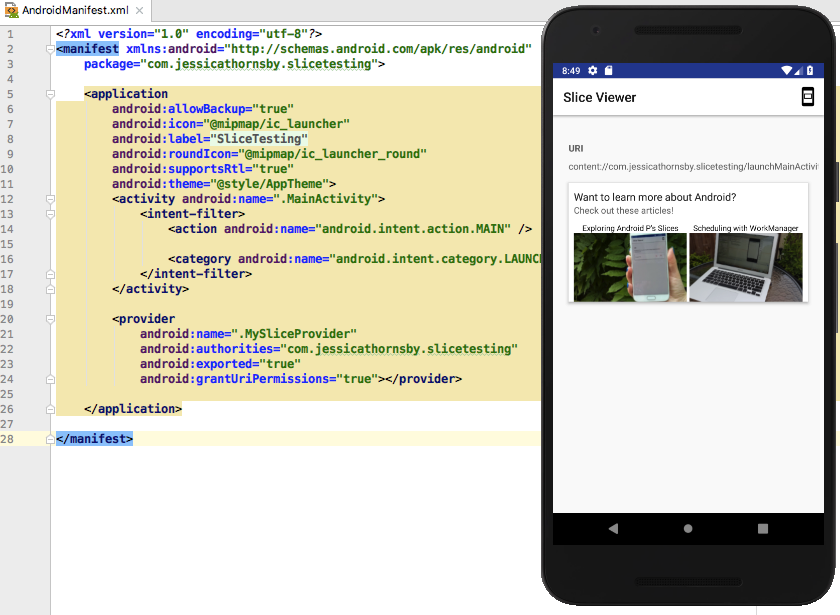840x615 pixels.
Task: Close the AndroidManifest.xml editor tab
Action: coord(139,10)
